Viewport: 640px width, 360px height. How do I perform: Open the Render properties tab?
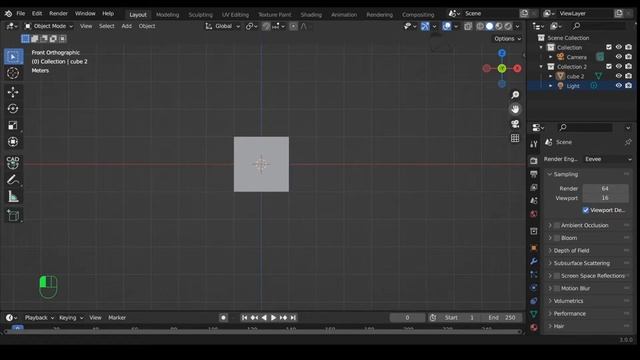(534, 161)
